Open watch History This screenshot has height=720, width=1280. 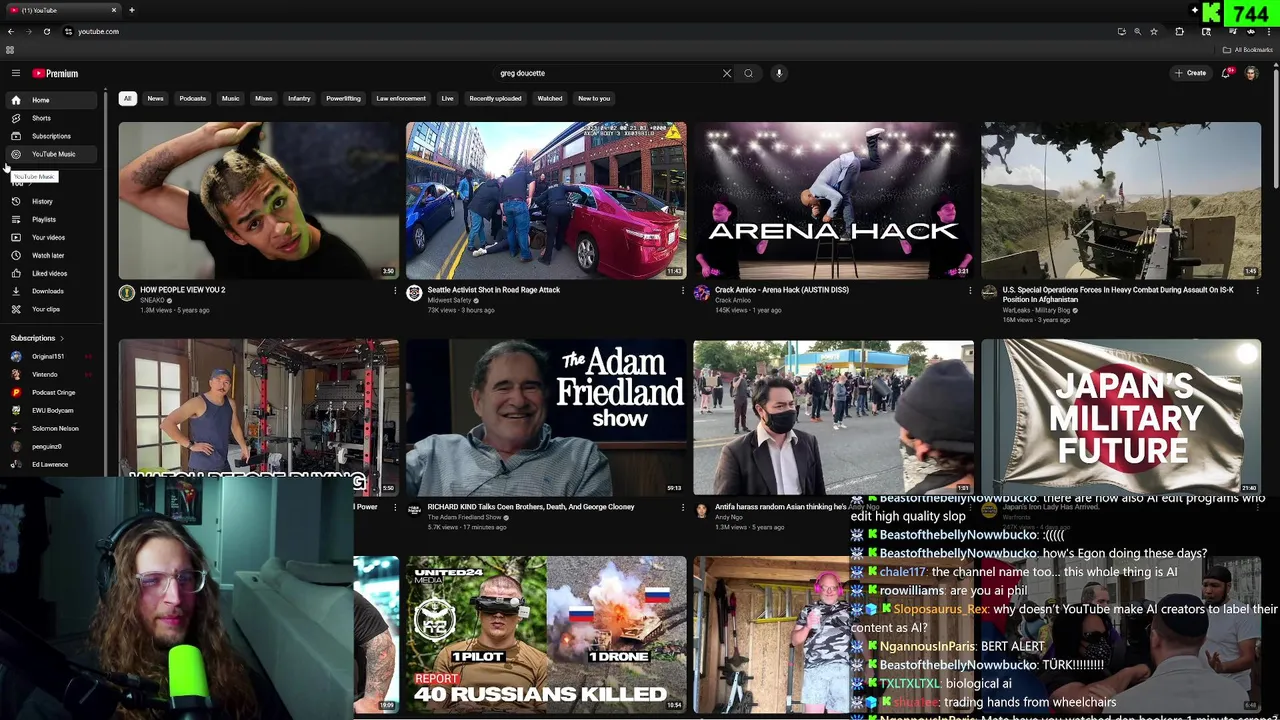52,201
